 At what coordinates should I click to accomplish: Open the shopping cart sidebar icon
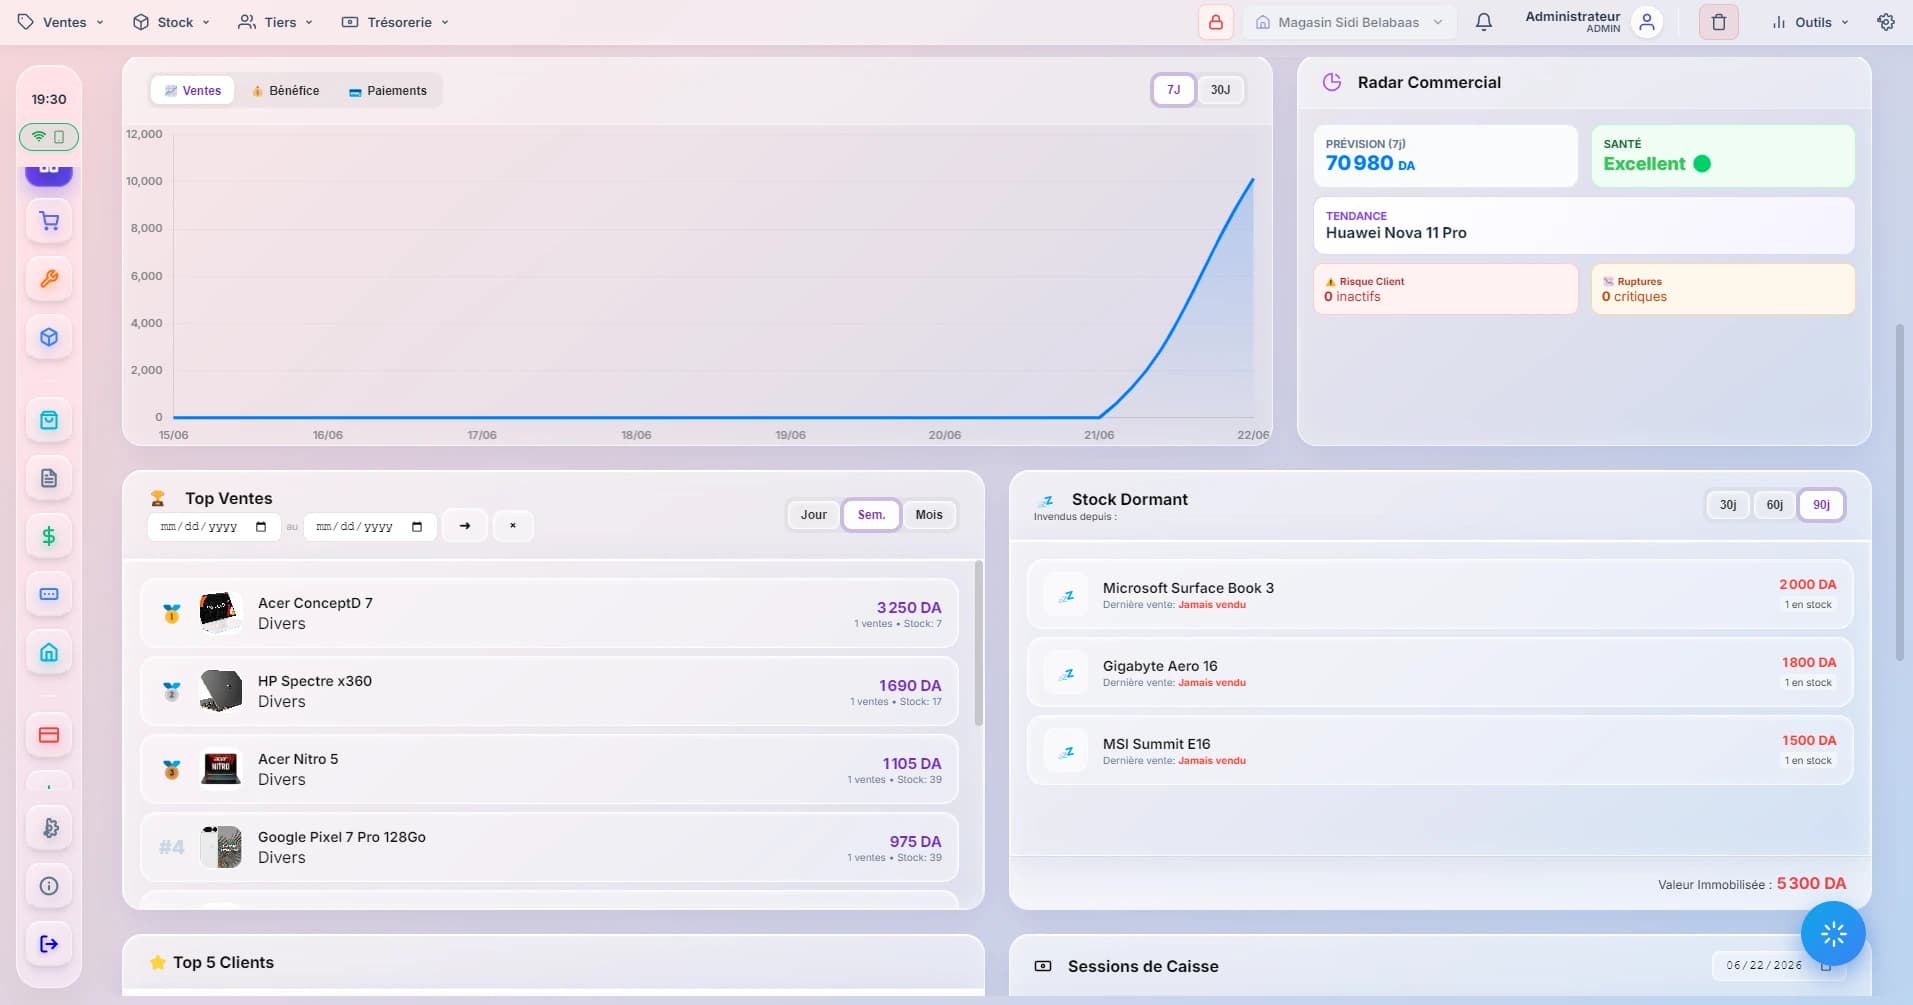coord(49,221)
